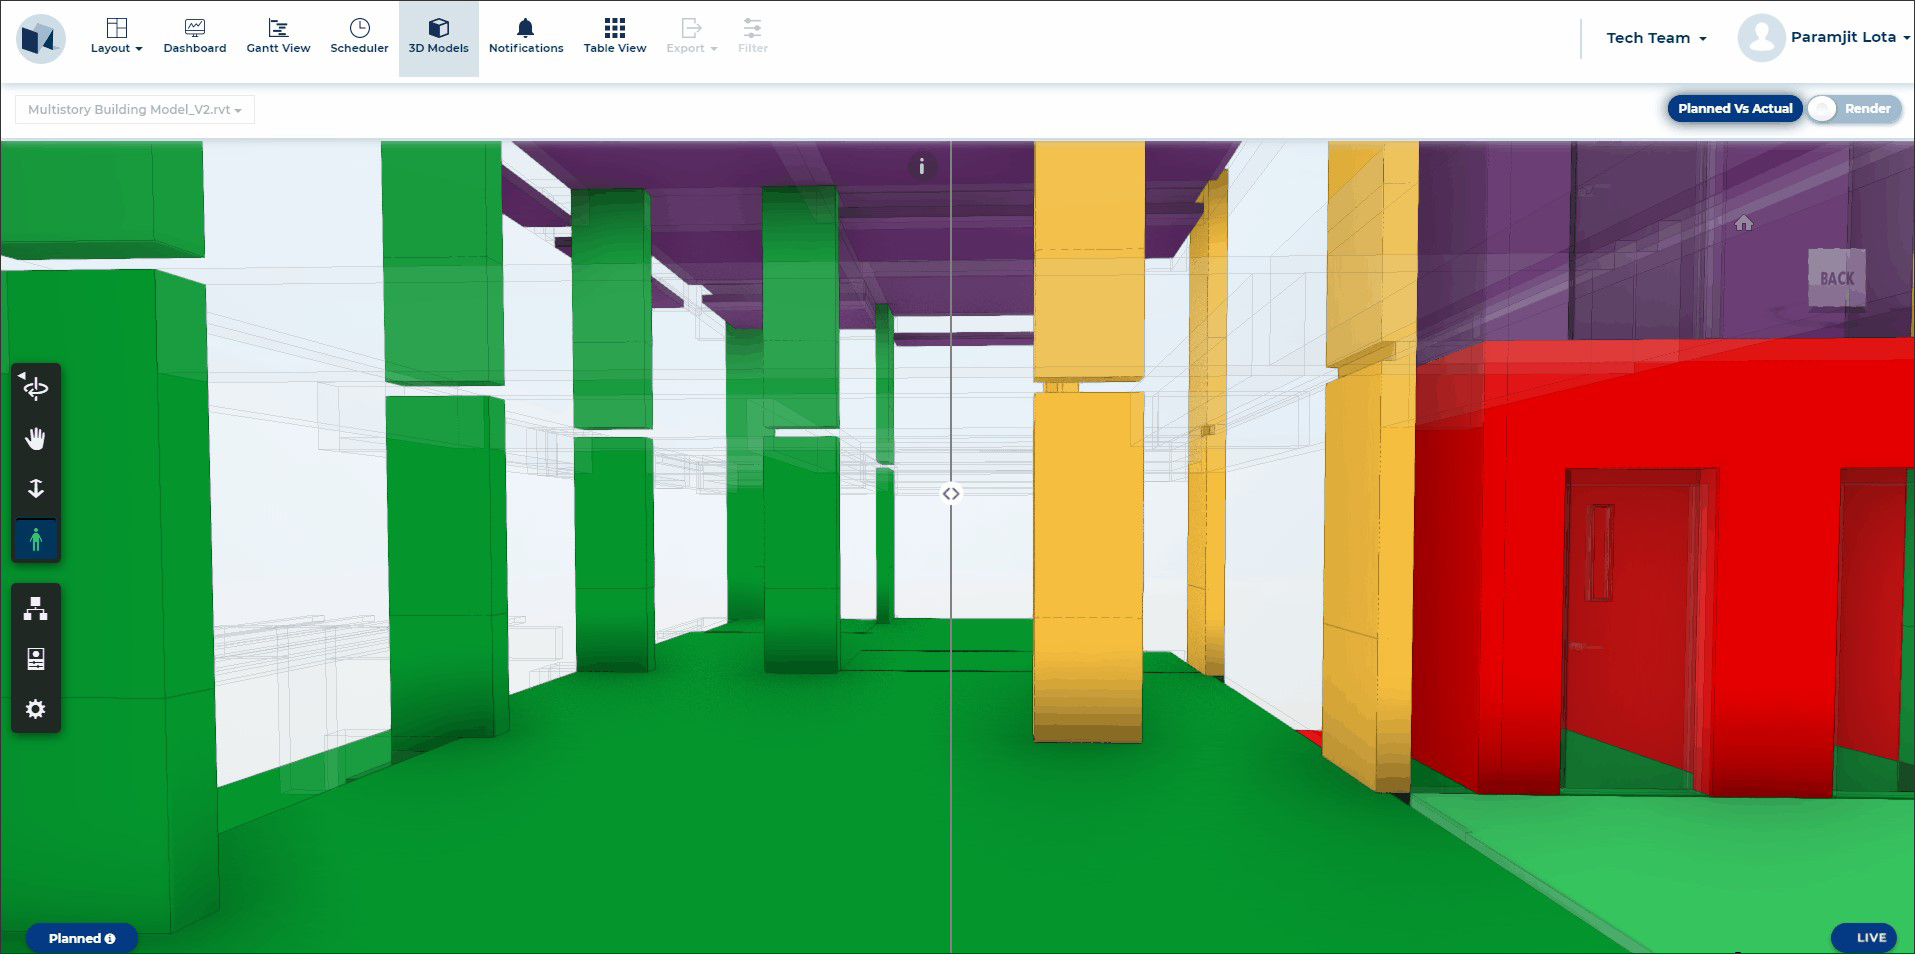Viewport: 1915px width, 954px height.
Task: Select the Orbit tool
Action: click(x=36, y=388)
